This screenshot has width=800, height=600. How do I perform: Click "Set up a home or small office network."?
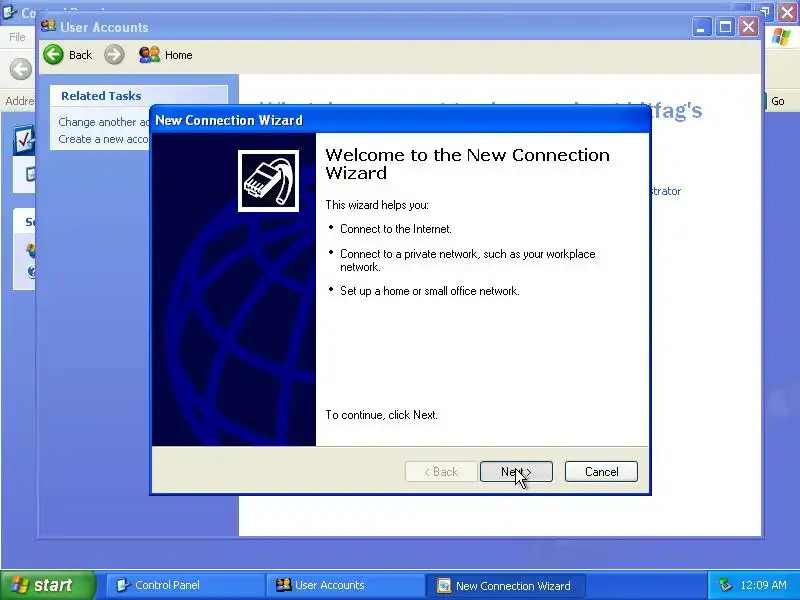click(x=430, y=291)
